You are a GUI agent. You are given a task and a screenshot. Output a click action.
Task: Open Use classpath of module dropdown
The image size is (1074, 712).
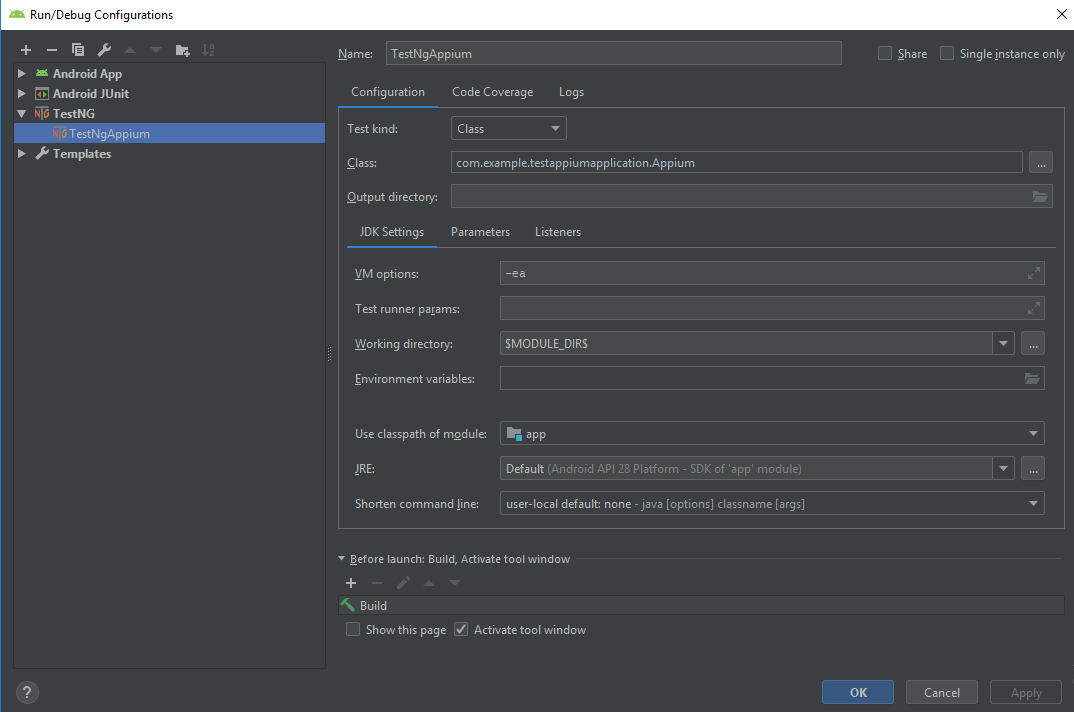(x=772, y=433)
